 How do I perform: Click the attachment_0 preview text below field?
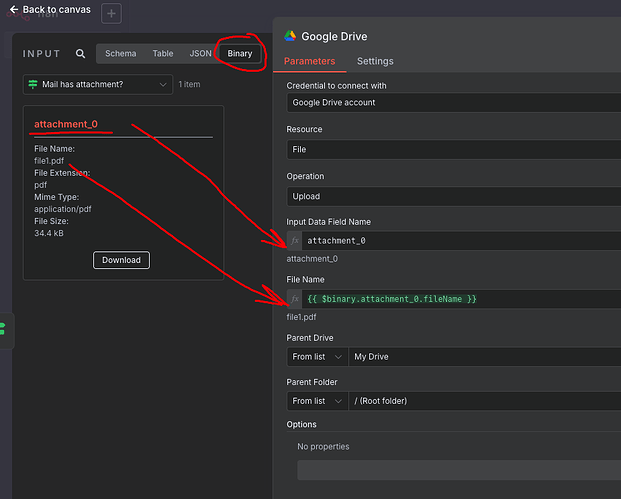pos(312,259)
